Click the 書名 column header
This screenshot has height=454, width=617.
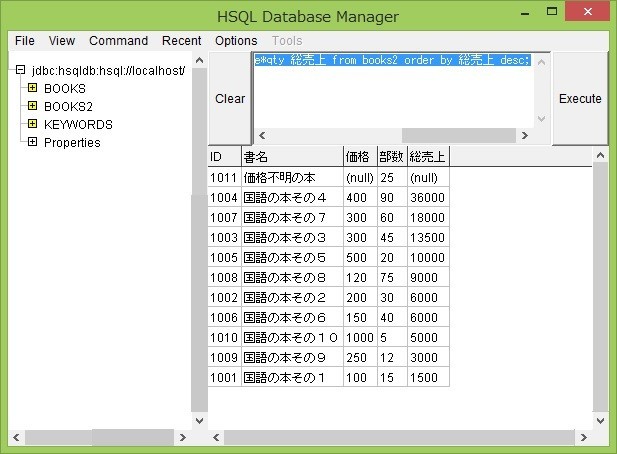292,157
